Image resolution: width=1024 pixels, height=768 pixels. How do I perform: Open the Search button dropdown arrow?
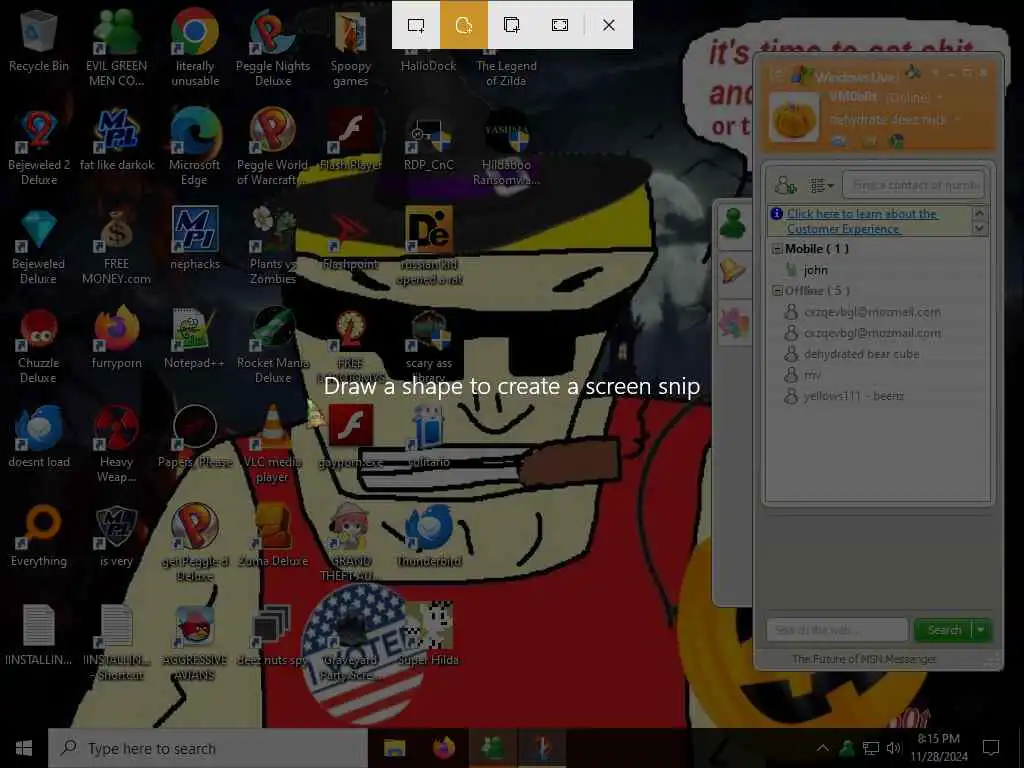(981, 630)
